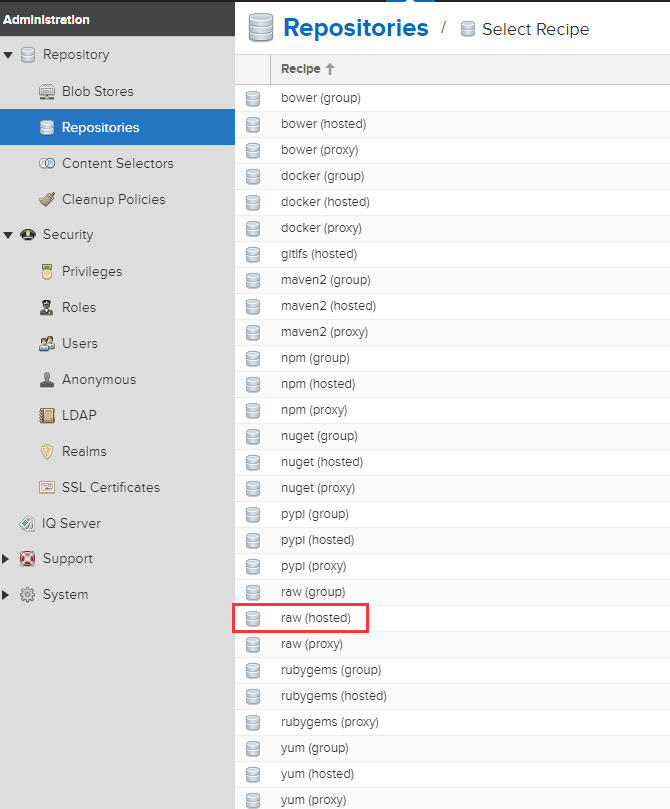Select the maven2 (hosted) recipe
Viewport: 670px width, 809px height.
452,306
